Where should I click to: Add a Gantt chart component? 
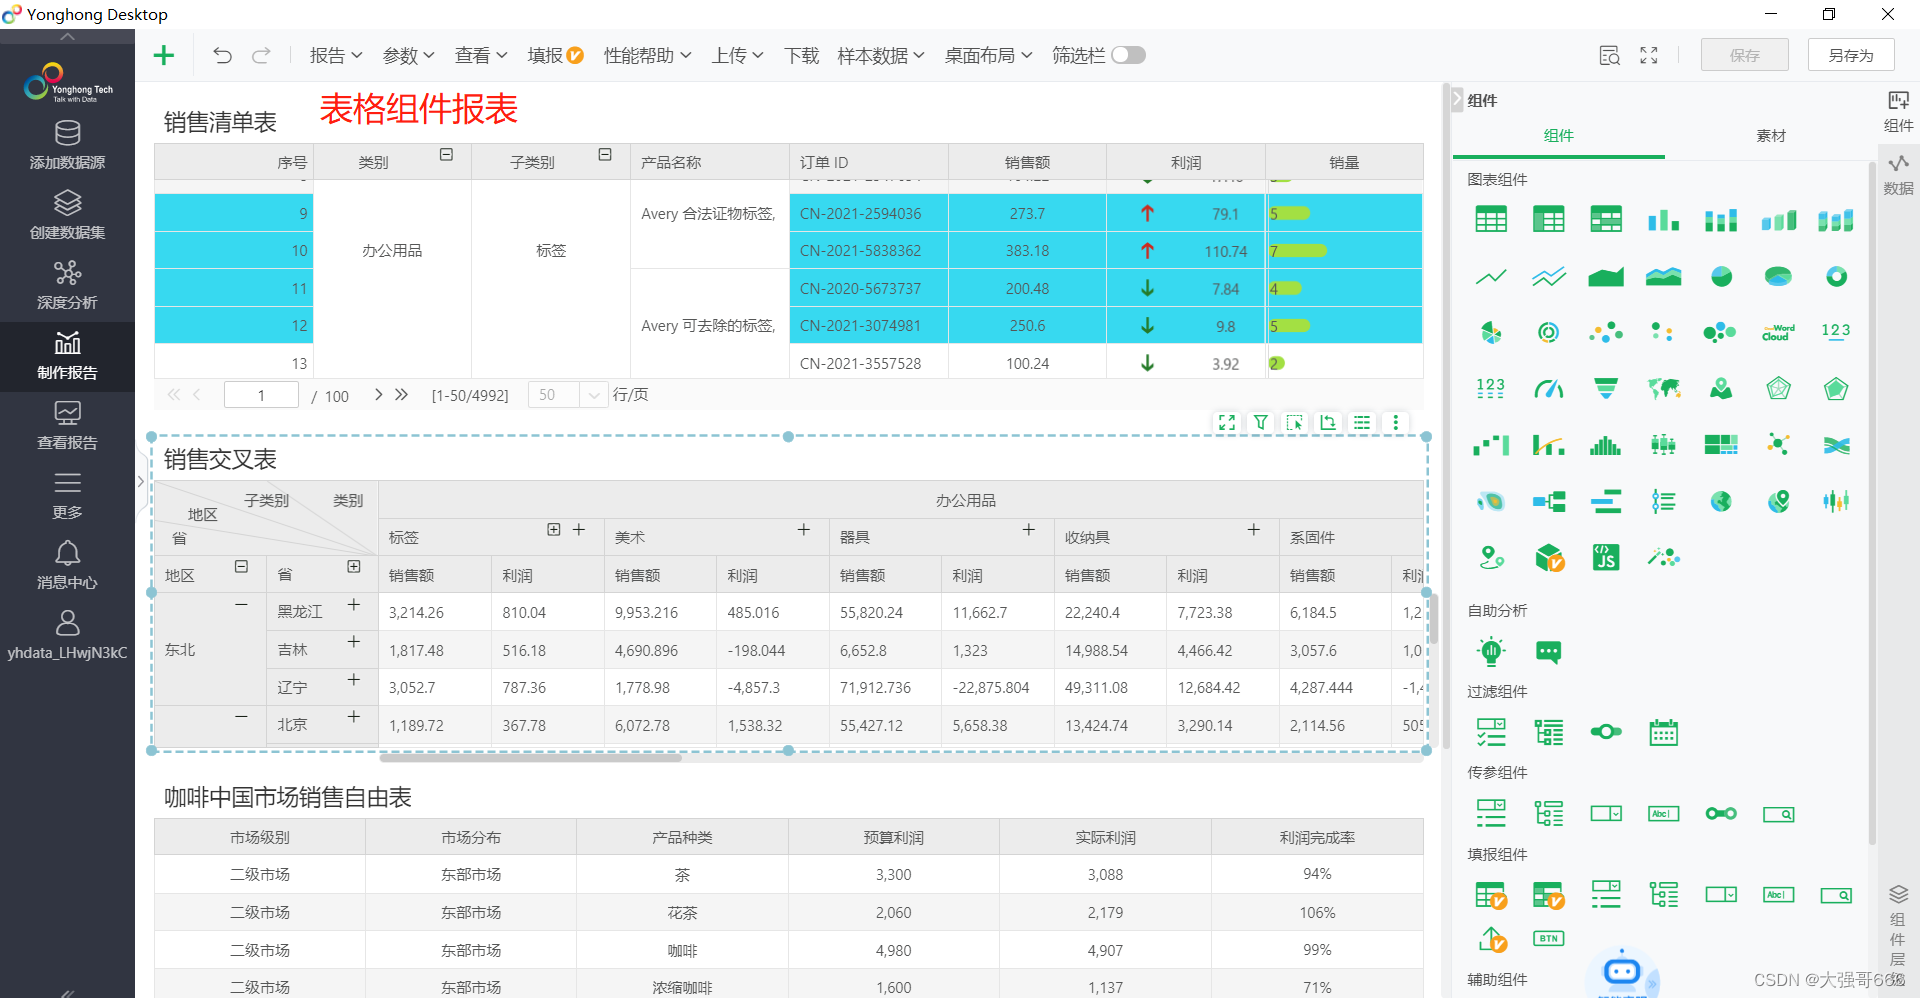pyautogui.click(x=1606, y=501)
